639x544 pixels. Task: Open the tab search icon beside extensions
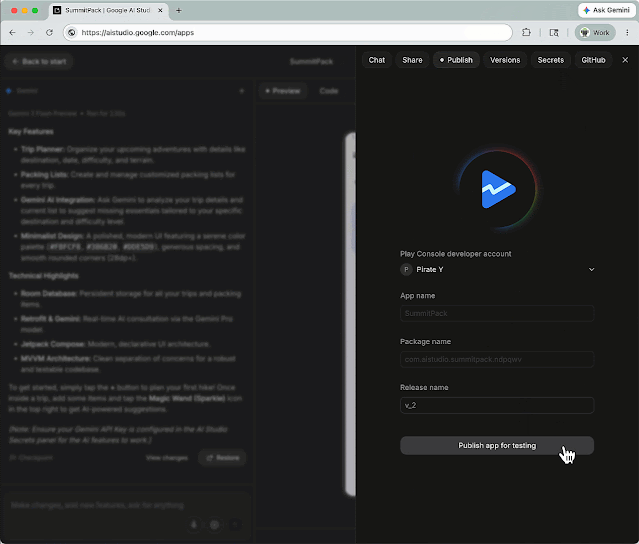tap(554, 33)
